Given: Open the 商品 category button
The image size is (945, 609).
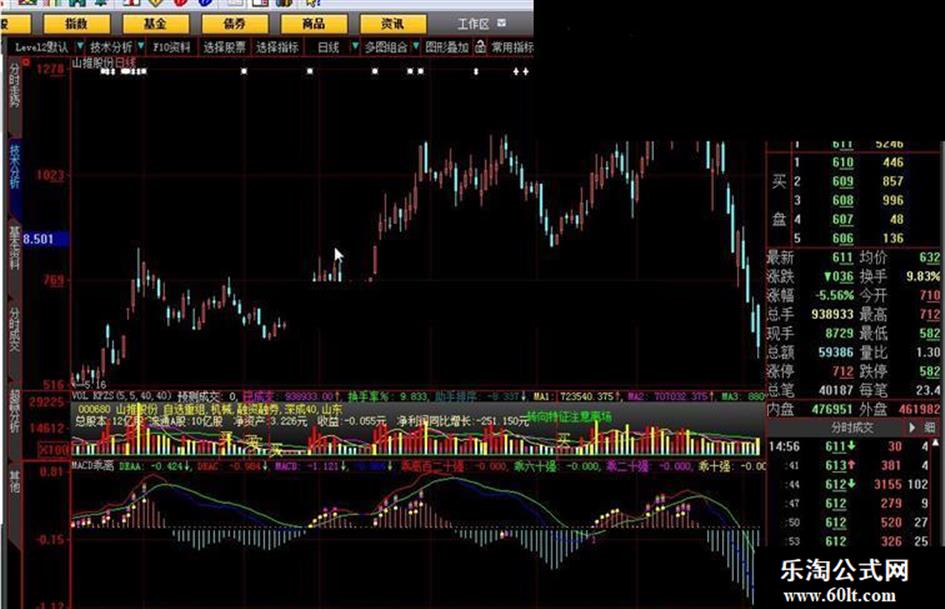Looking at the screenshot, I should [x=313, y=24].
